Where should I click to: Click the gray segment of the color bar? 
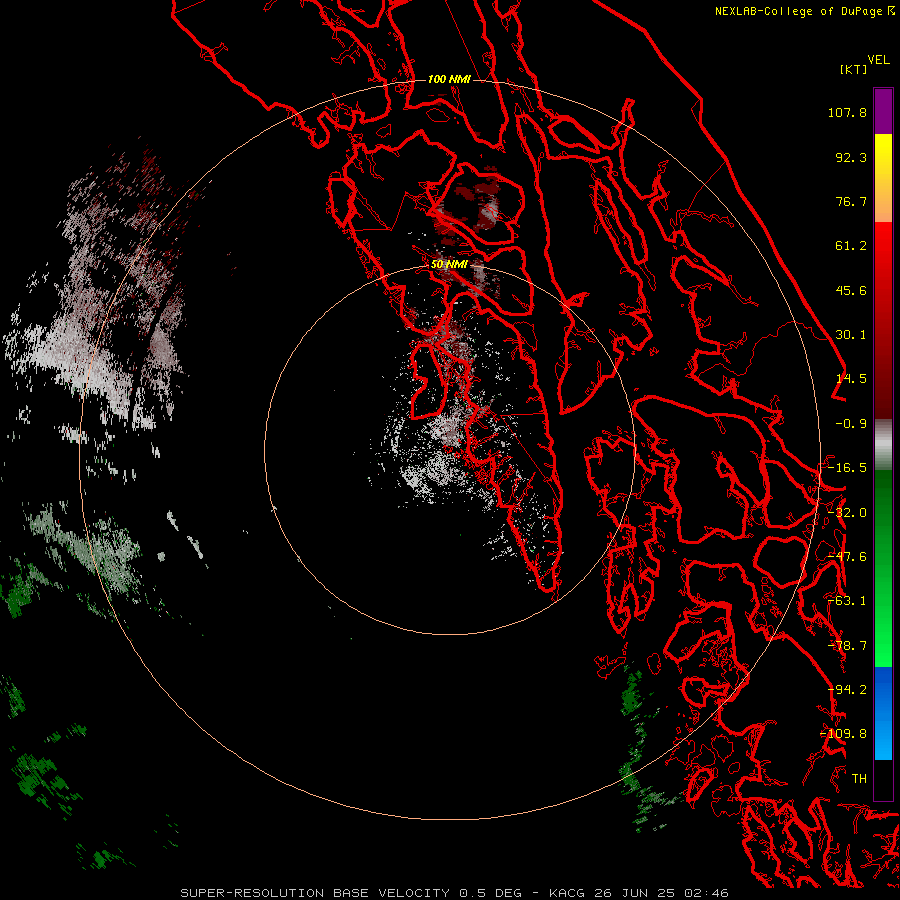tap(883, 445)
